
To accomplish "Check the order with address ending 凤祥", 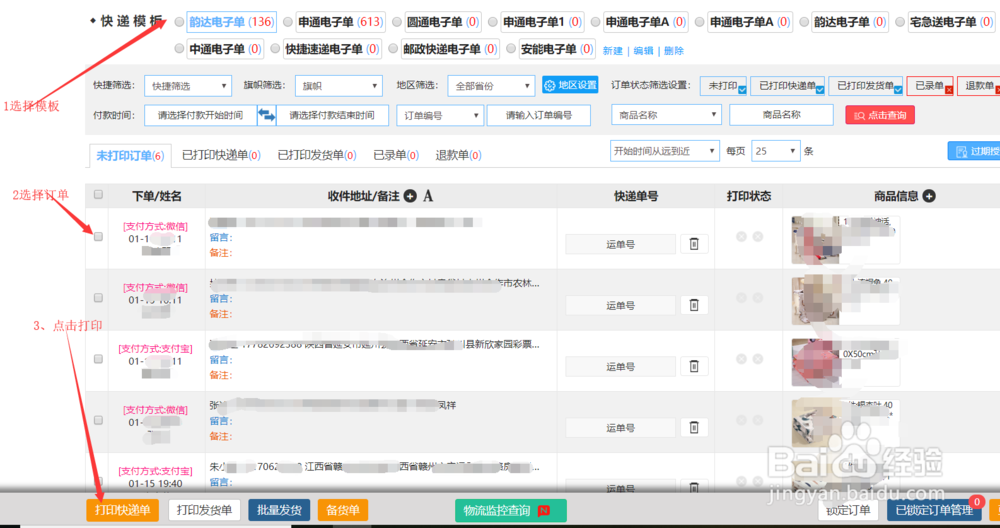I will pos(98,420).
